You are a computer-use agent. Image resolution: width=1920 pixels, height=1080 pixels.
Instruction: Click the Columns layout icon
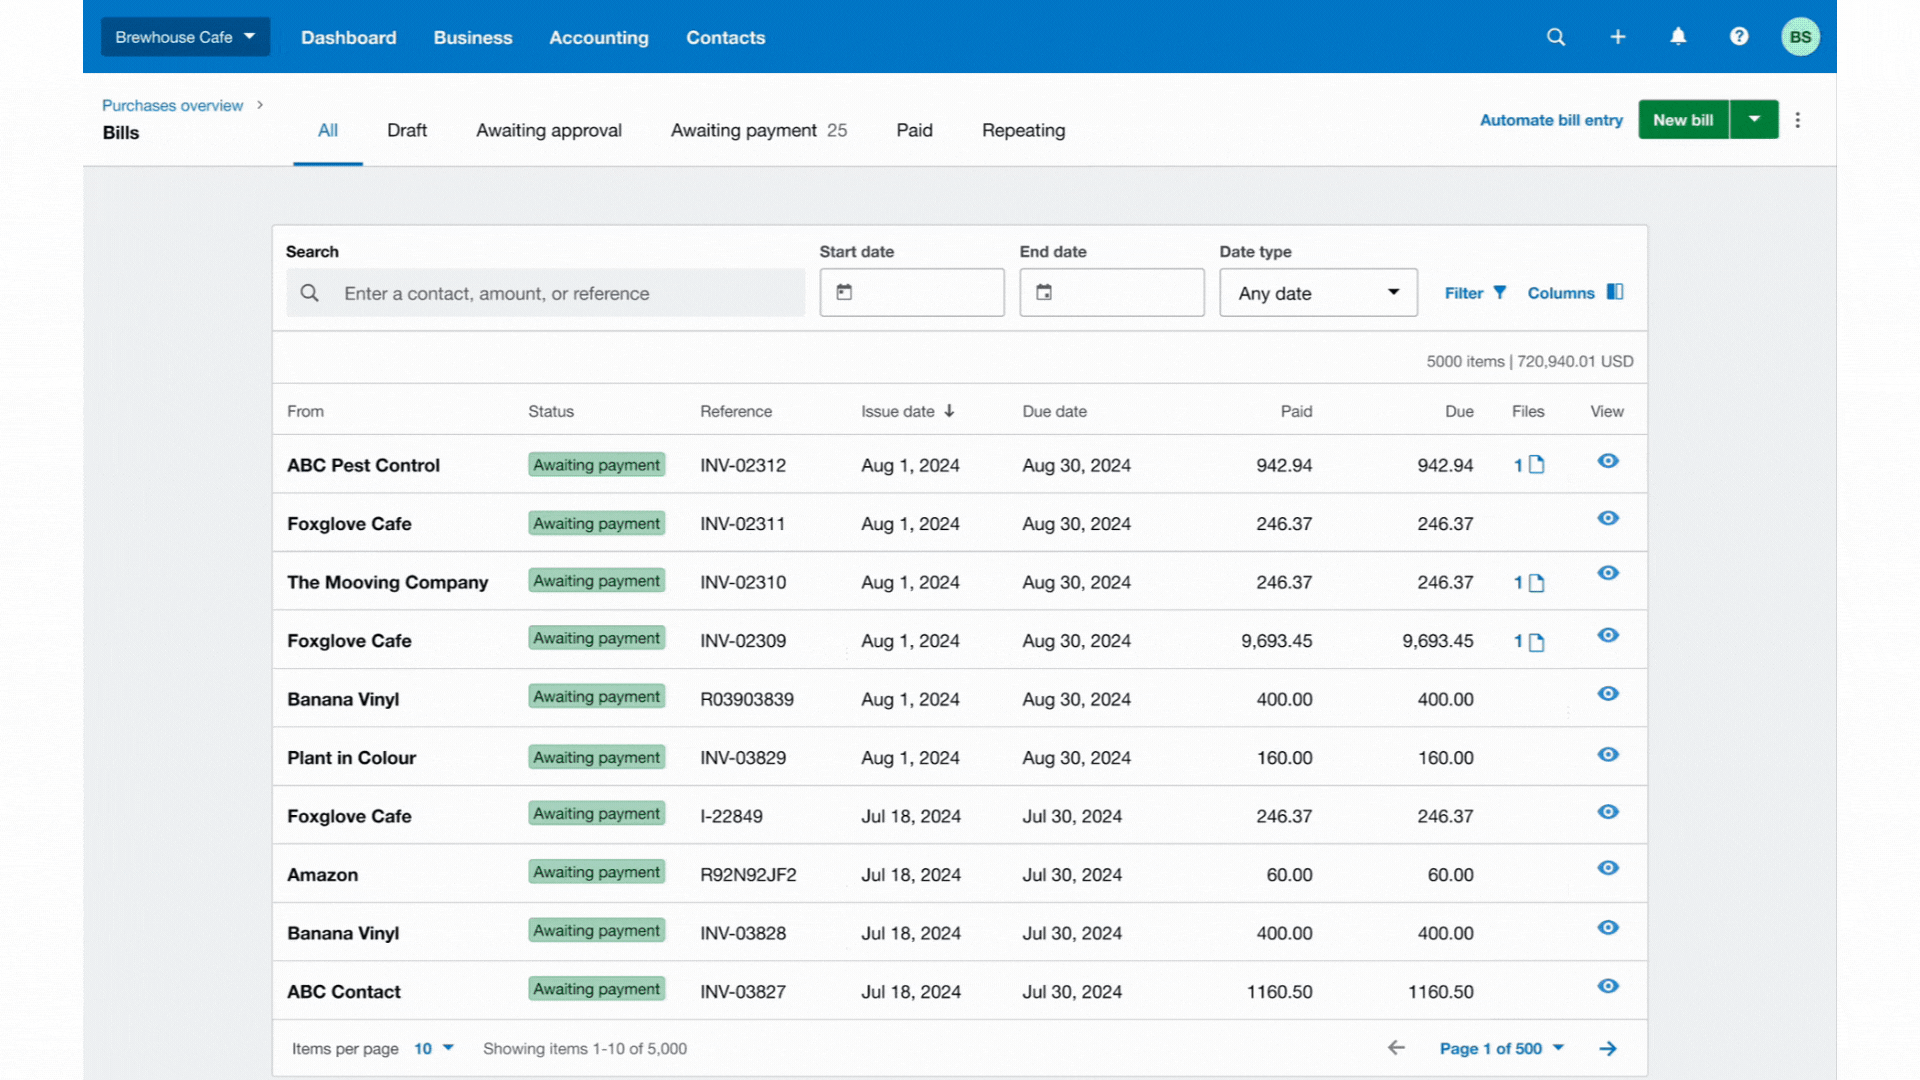tap(1614, 292)
